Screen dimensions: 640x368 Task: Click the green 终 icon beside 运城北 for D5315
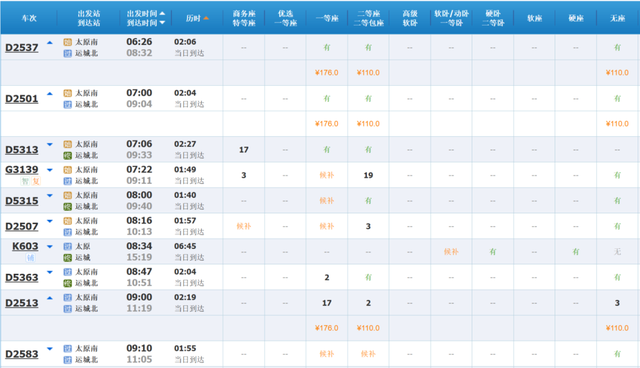[x=68, y=206]
